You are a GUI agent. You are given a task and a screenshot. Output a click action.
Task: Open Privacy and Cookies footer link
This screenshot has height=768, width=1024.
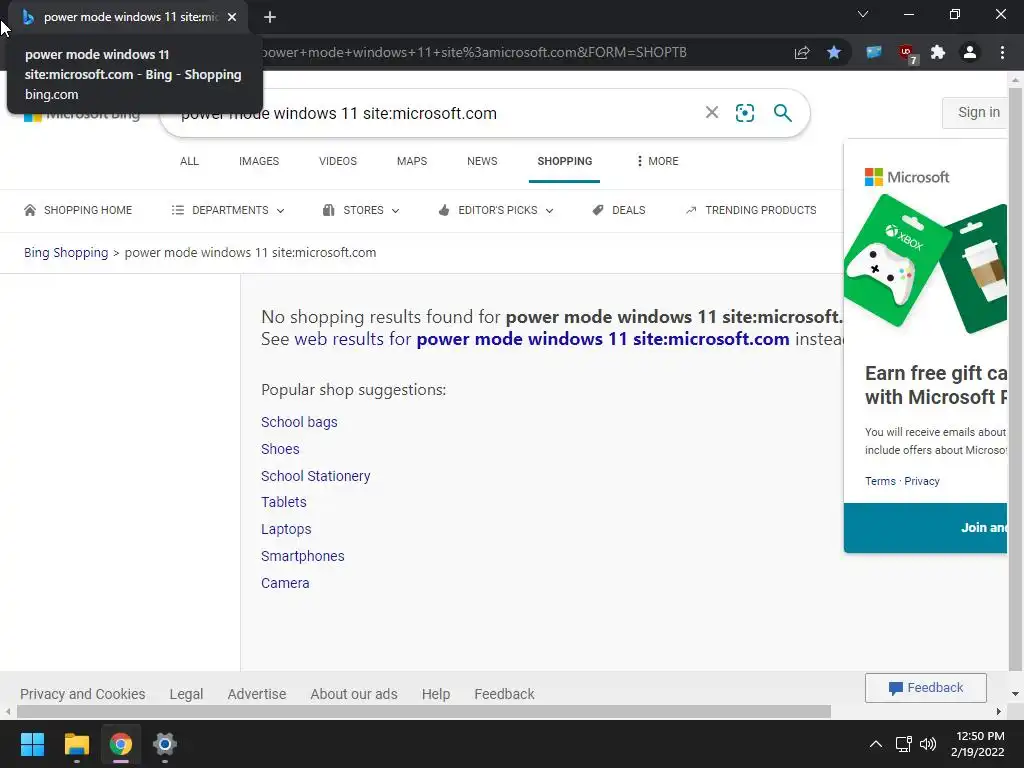82,694
